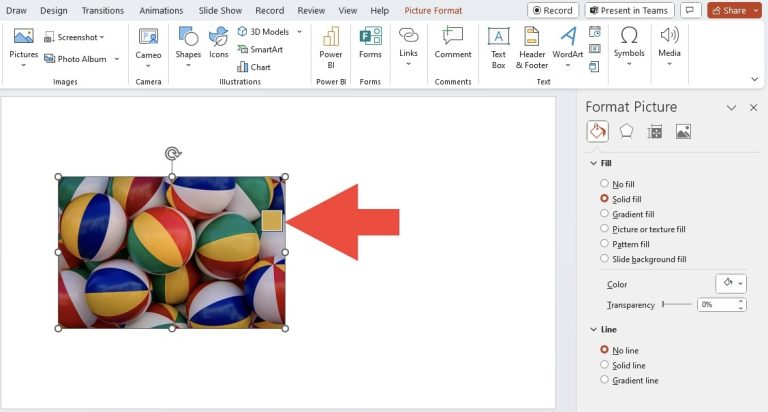Open the Animations ribbon tab
Screen dimensions: 768x412
point(162,10)
